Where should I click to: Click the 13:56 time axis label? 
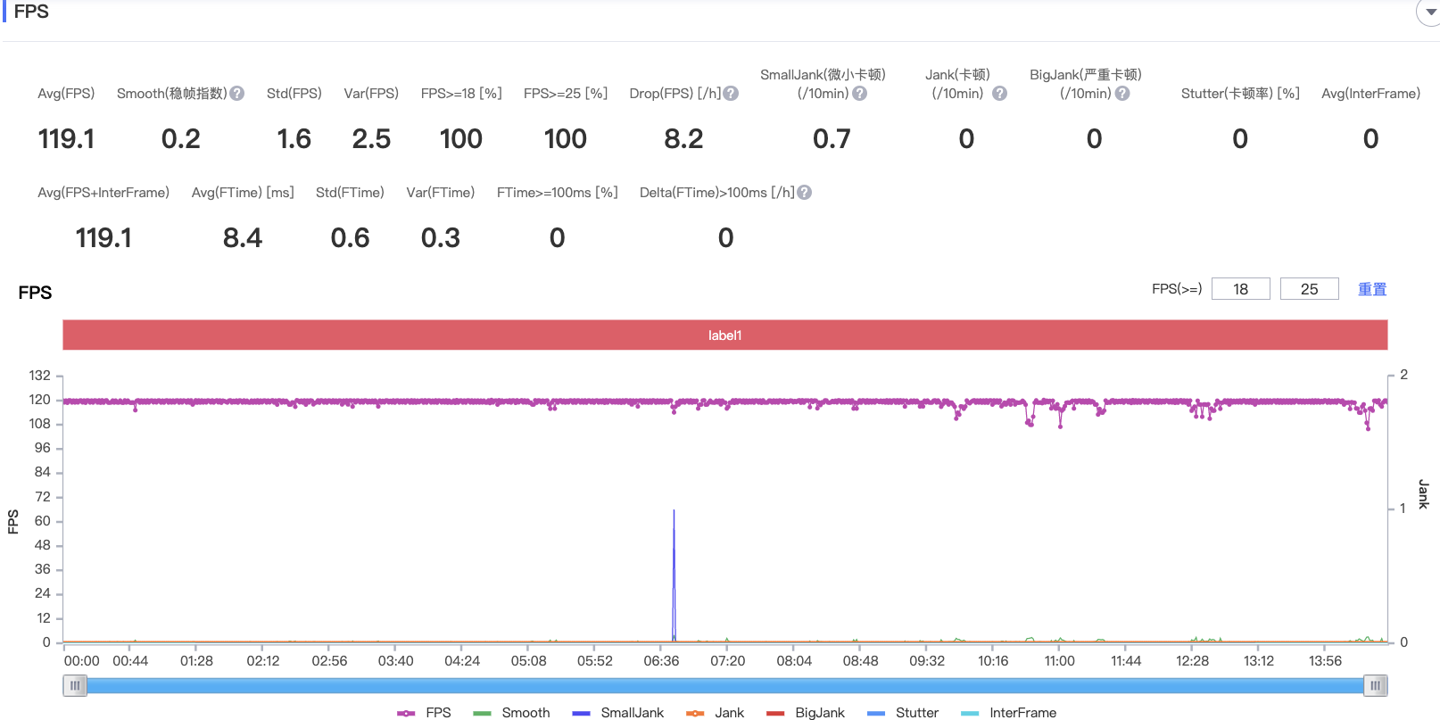(1325, 661)
